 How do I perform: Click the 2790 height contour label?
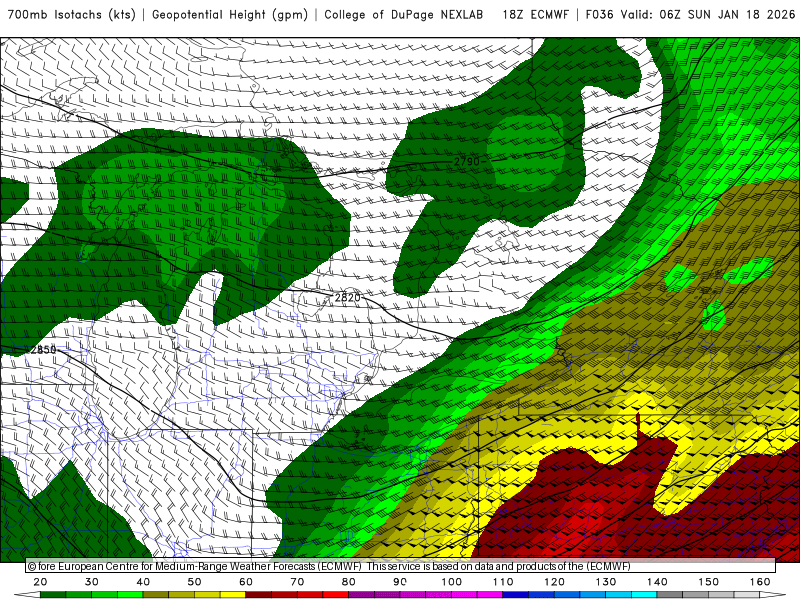pos(467,162)
